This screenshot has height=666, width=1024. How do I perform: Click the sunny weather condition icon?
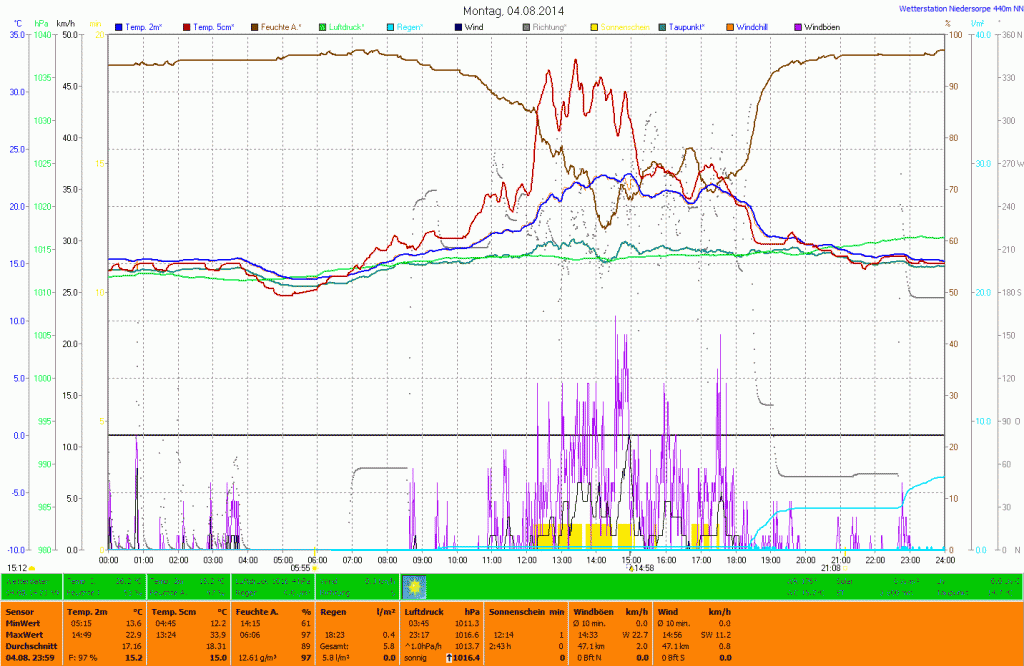414,586
